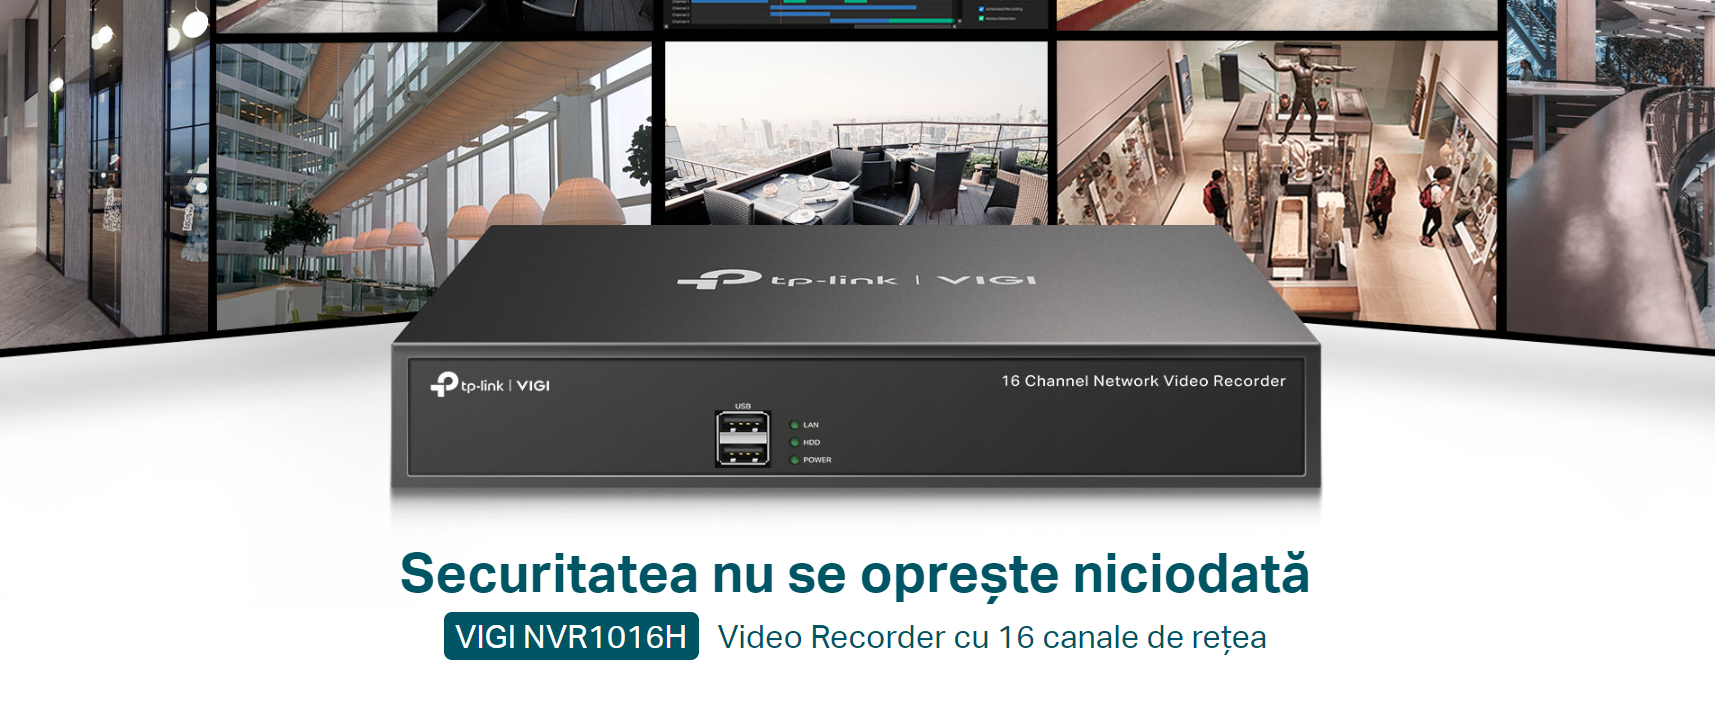Click the POWER indicator light
This screenshot has width=1715, height=723.
point(795,460)
